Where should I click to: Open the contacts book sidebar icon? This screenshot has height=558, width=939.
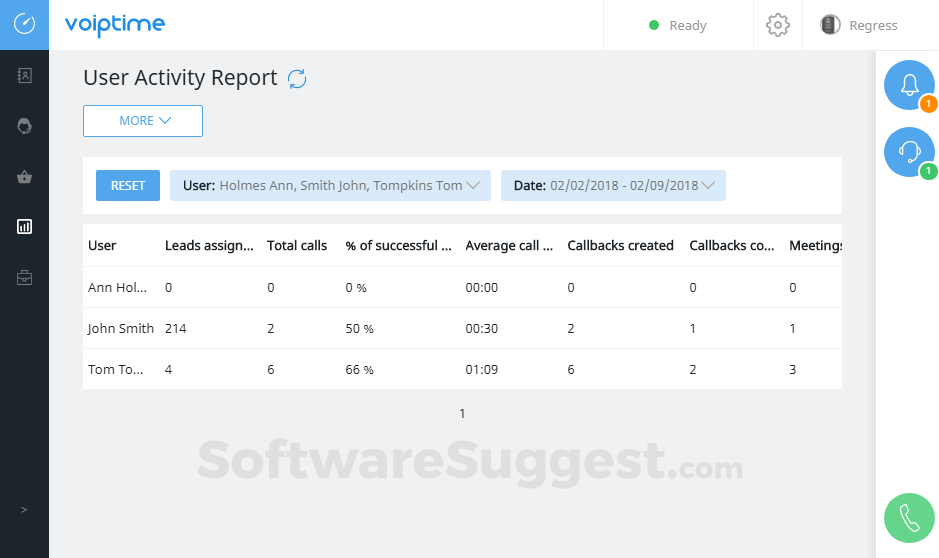[24, 75]
